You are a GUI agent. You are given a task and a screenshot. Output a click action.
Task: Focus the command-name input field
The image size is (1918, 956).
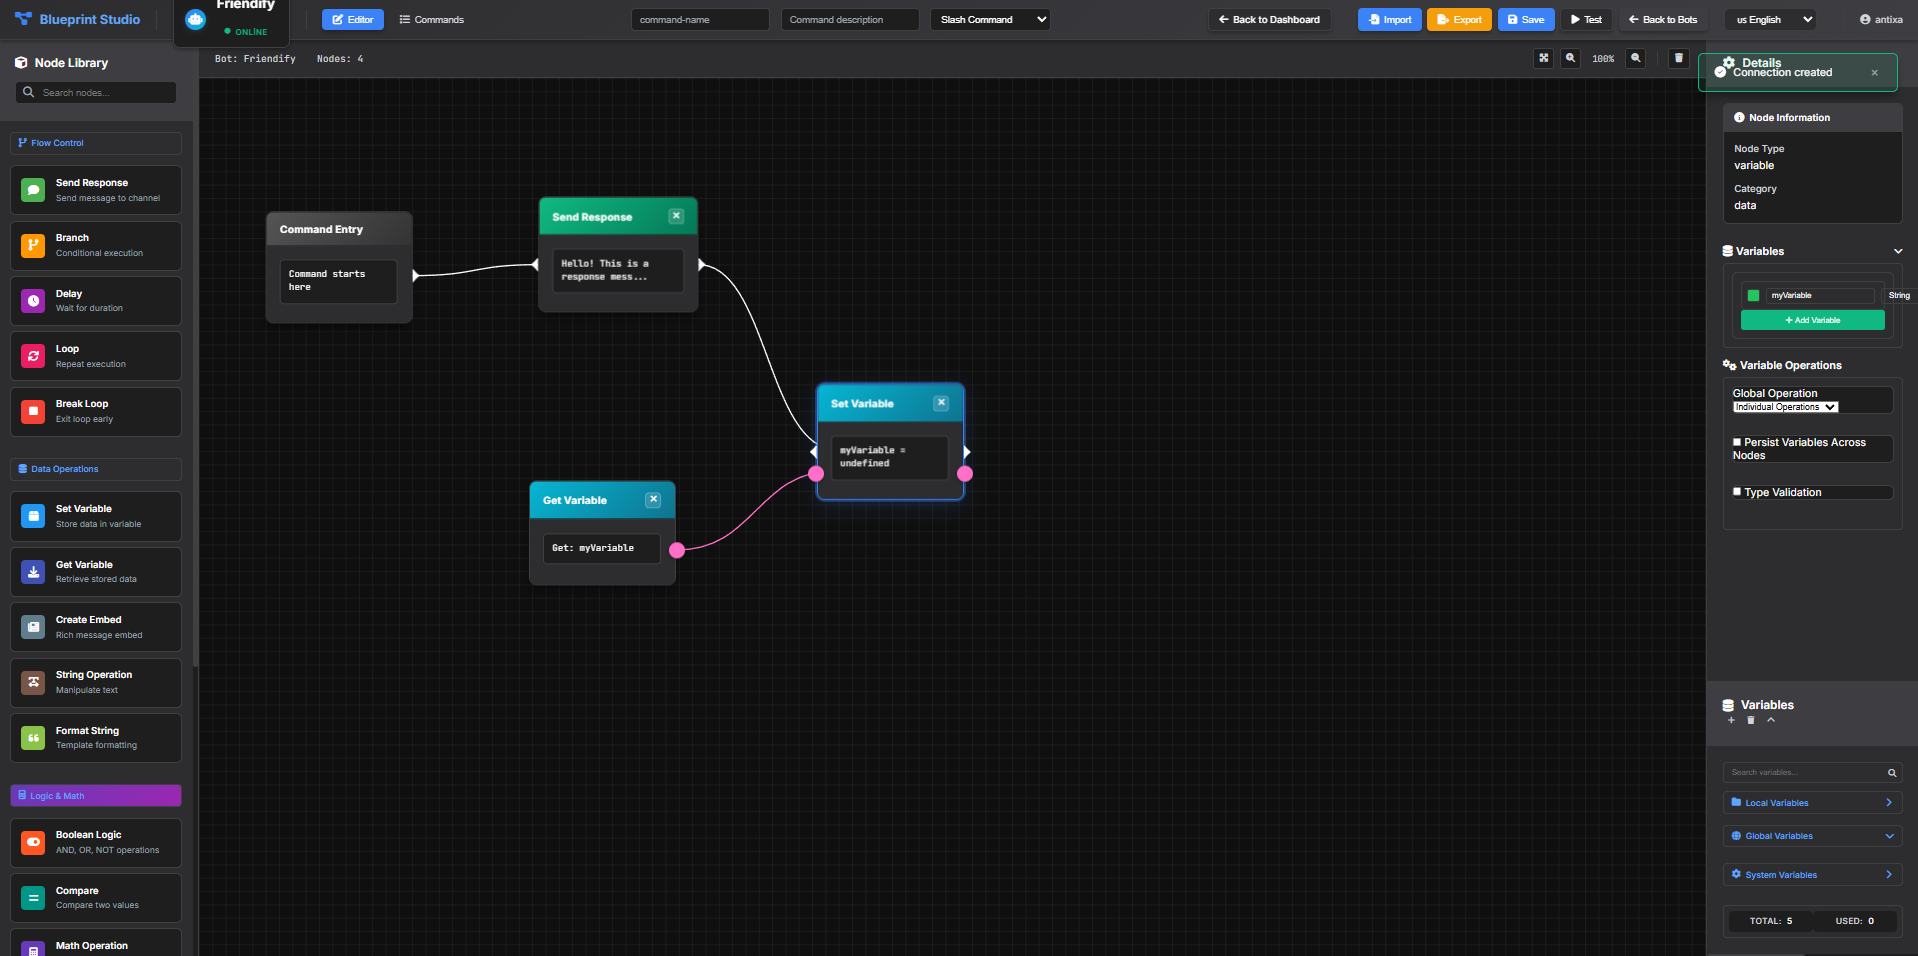point(700,19)
